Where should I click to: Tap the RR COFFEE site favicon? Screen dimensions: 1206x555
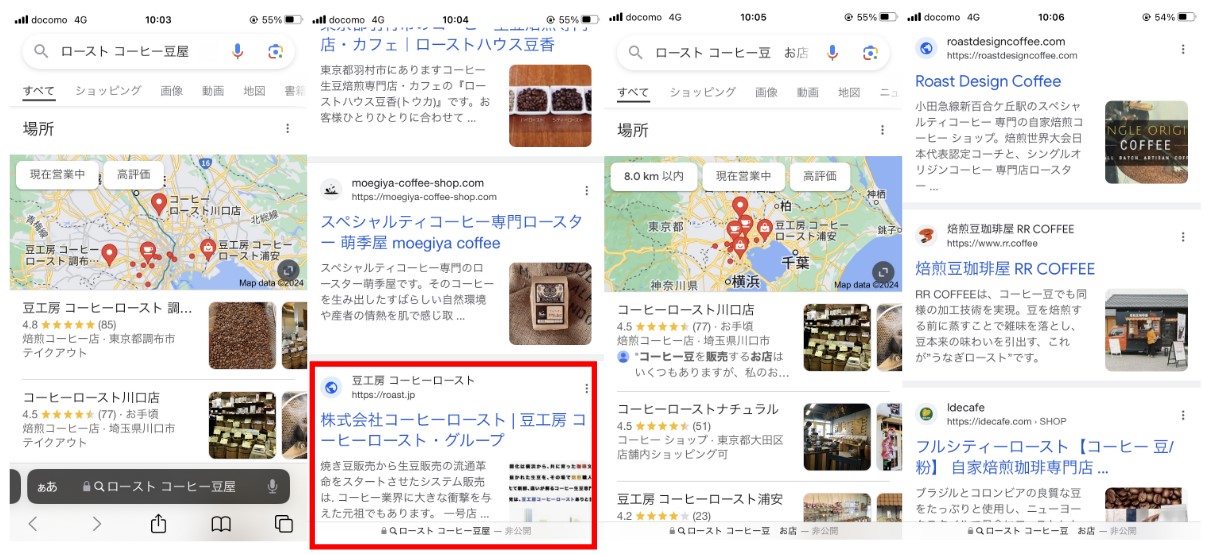[x=927, y=236]
